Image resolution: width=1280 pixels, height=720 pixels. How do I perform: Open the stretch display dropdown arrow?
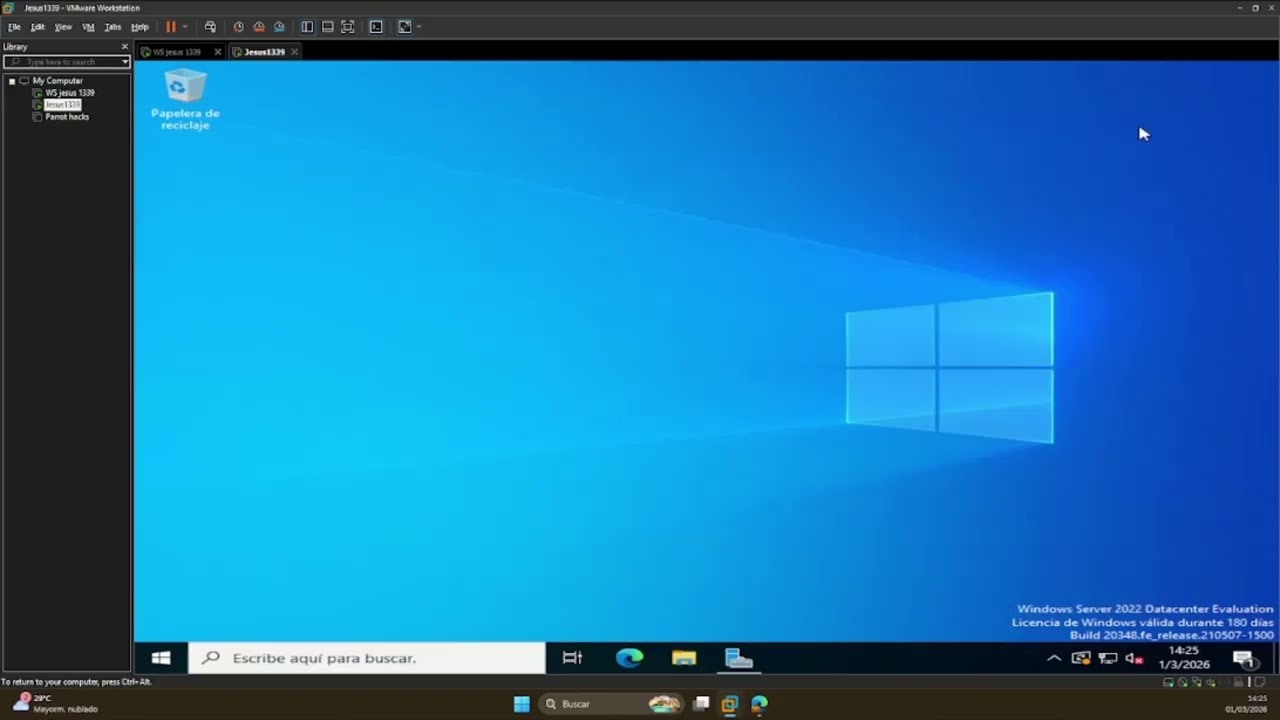click(418, 27)
